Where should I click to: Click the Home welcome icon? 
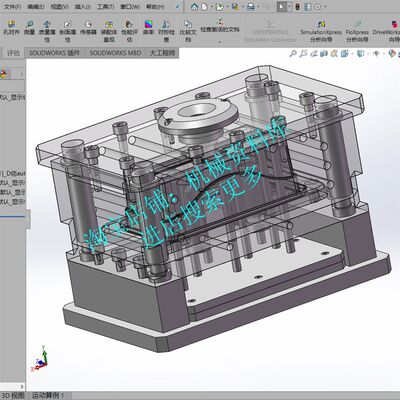(195, 7)
